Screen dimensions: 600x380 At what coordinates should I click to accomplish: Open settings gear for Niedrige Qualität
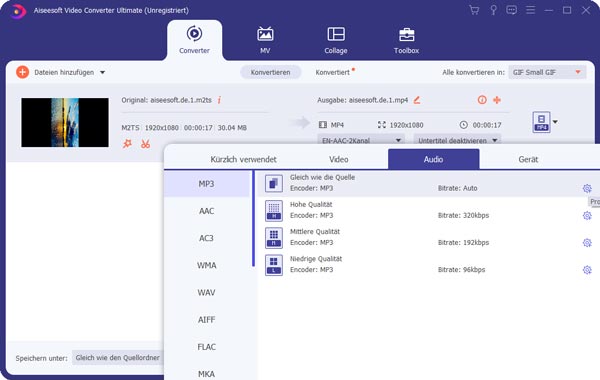pyautogui.click(x=587, y=270)
